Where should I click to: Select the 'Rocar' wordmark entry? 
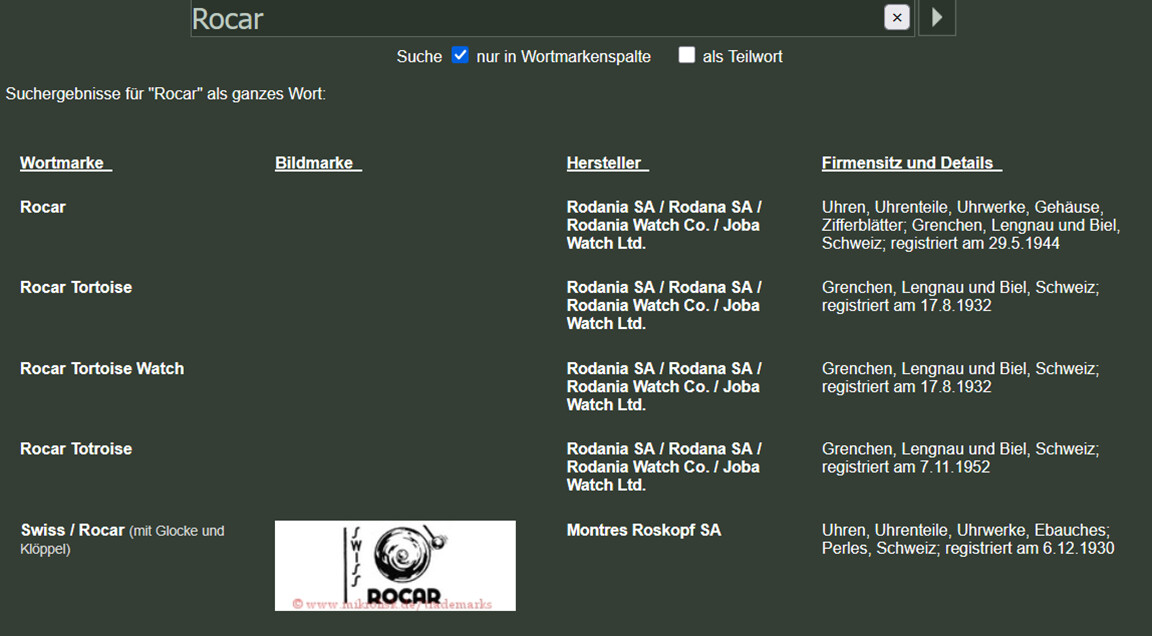pos(43,207)
